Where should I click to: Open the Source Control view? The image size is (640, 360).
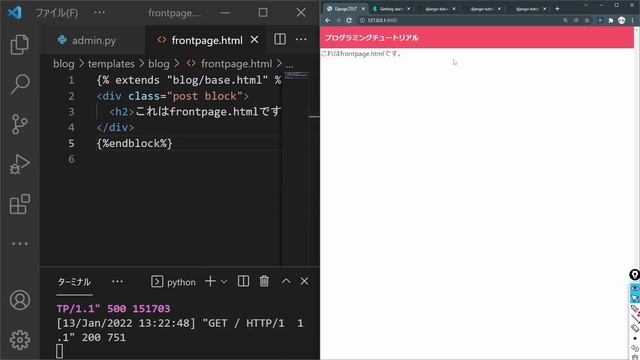tap(20, 124)
